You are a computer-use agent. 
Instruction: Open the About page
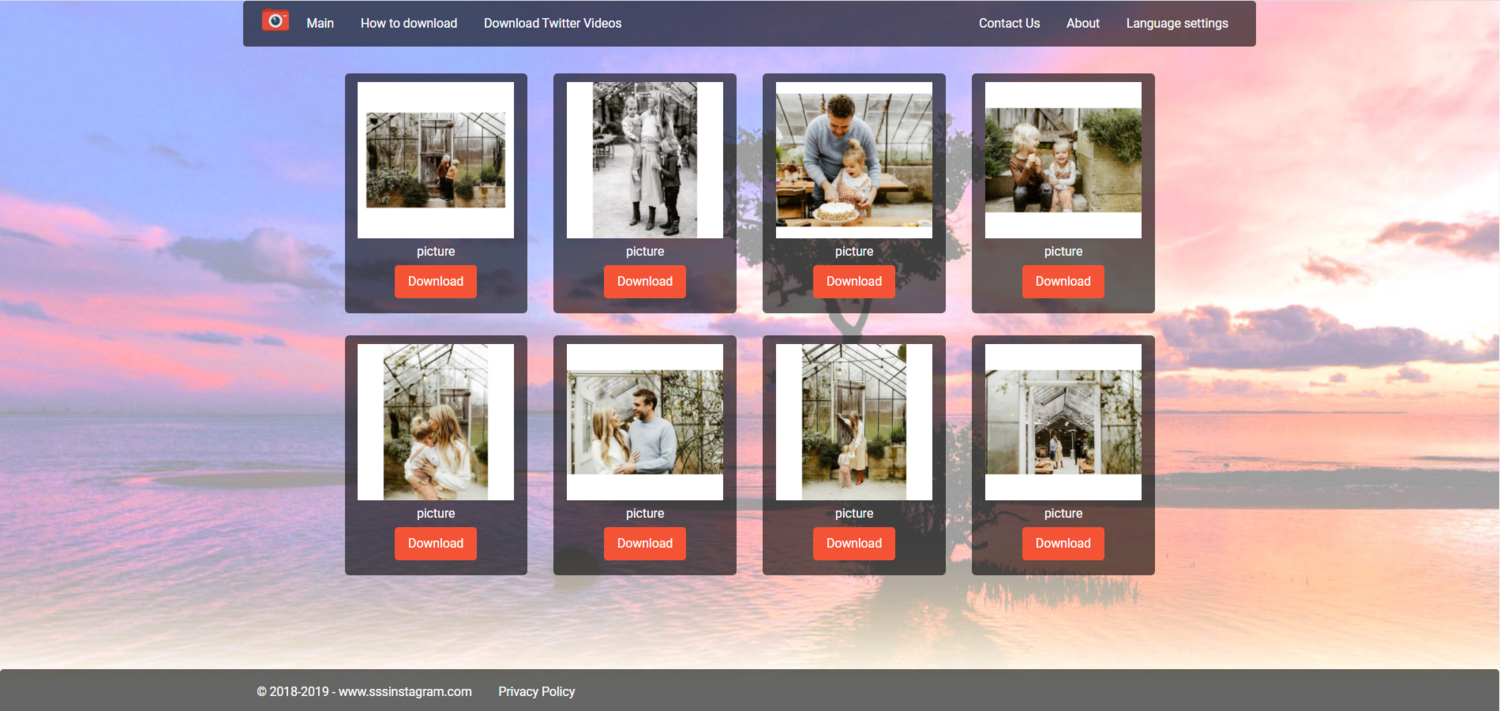pos(1082,22)
